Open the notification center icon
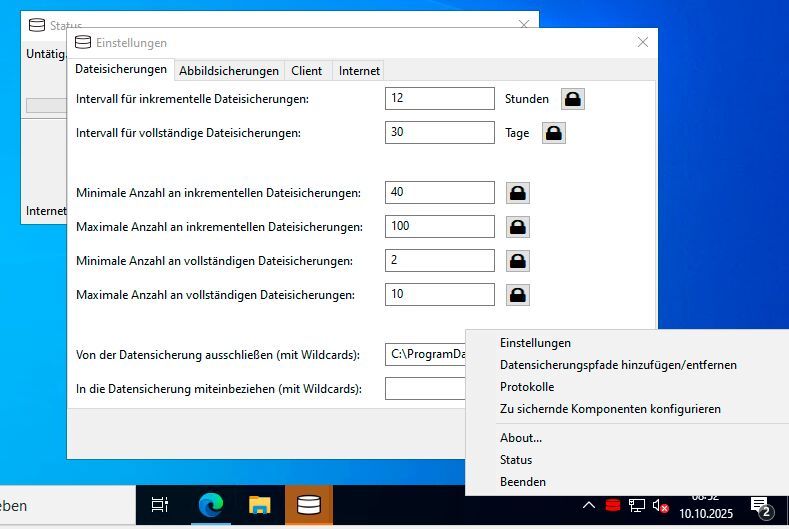Viewport: 789px width, 529px height. tap(762, 506)
